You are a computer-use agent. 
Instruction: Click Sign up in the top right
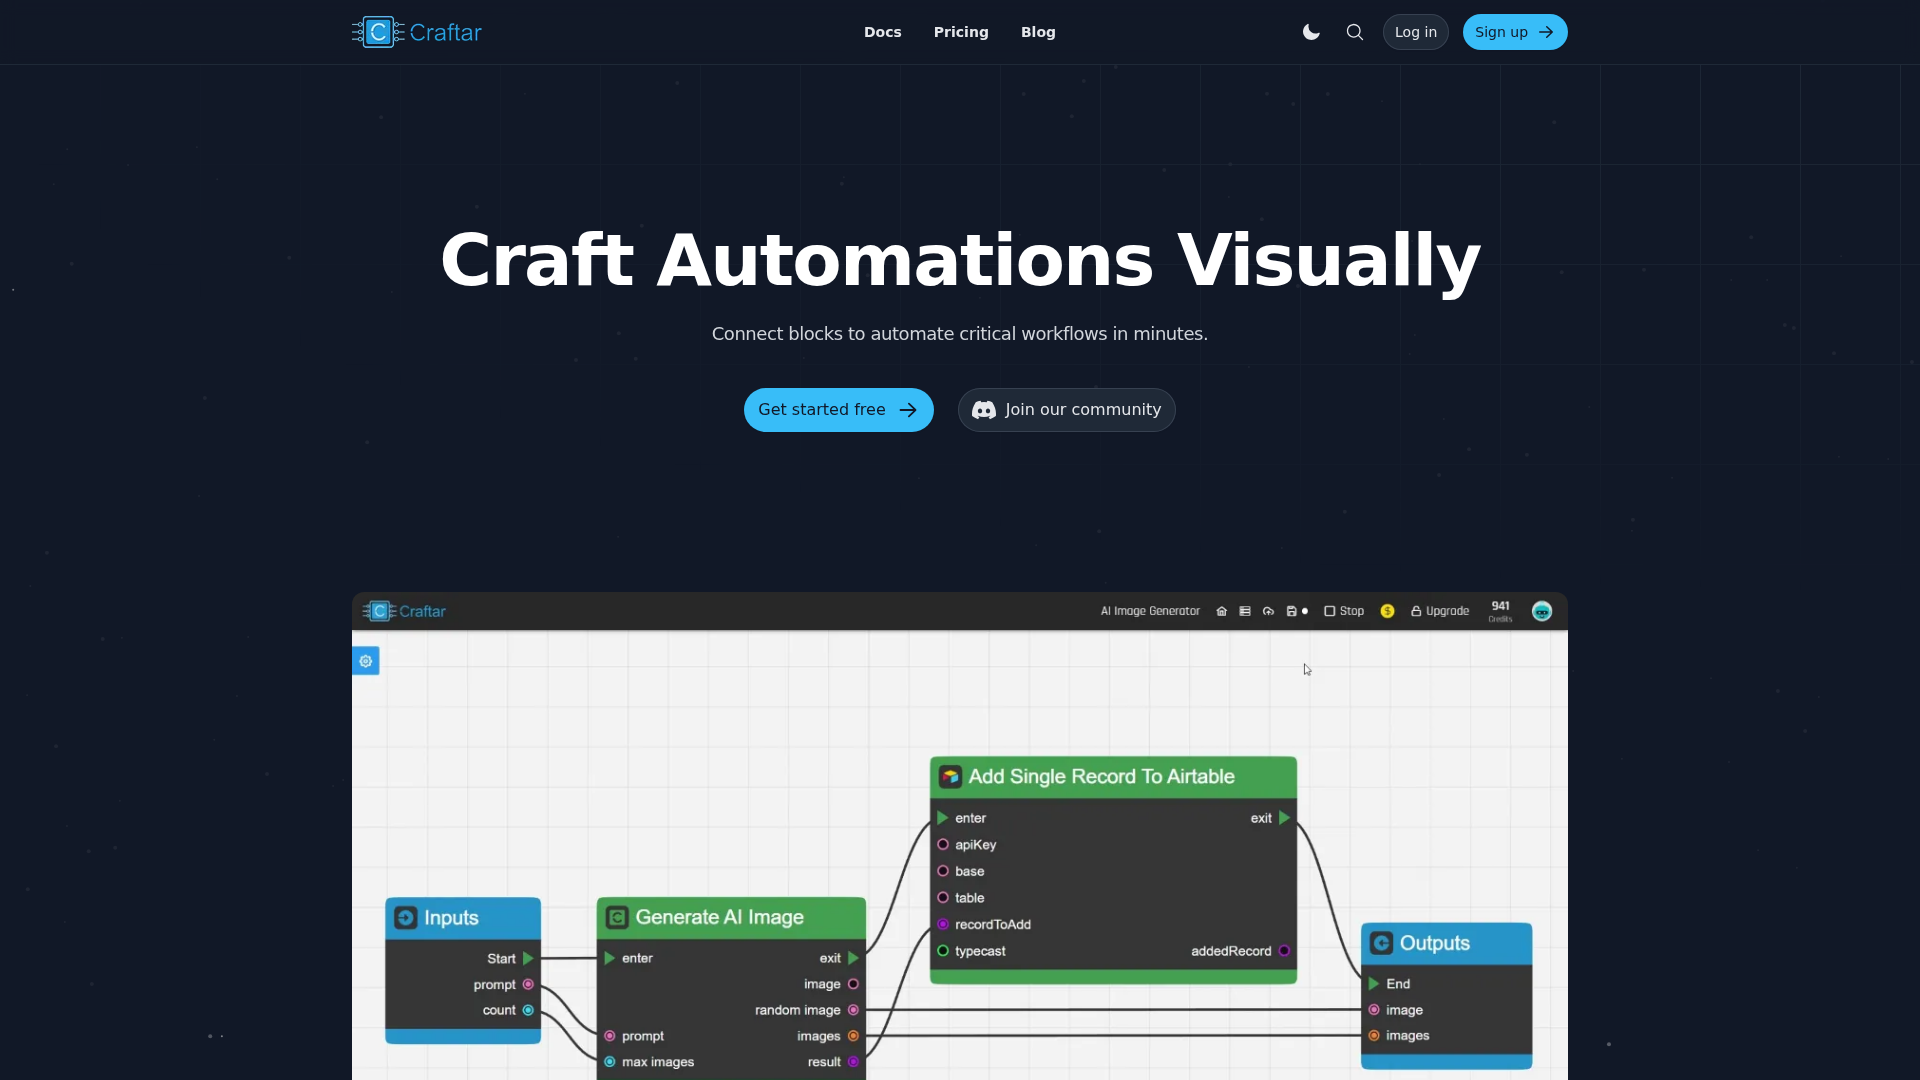[x=1514, y=31]
